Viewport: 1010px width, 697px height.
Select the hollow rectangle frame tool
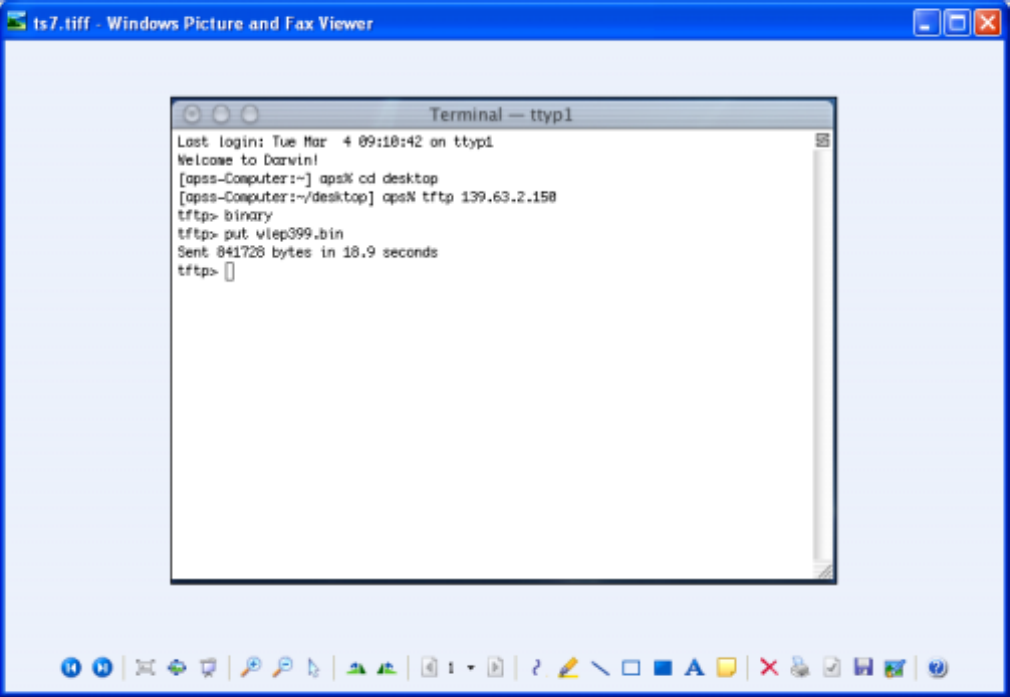tap(631, 668)
